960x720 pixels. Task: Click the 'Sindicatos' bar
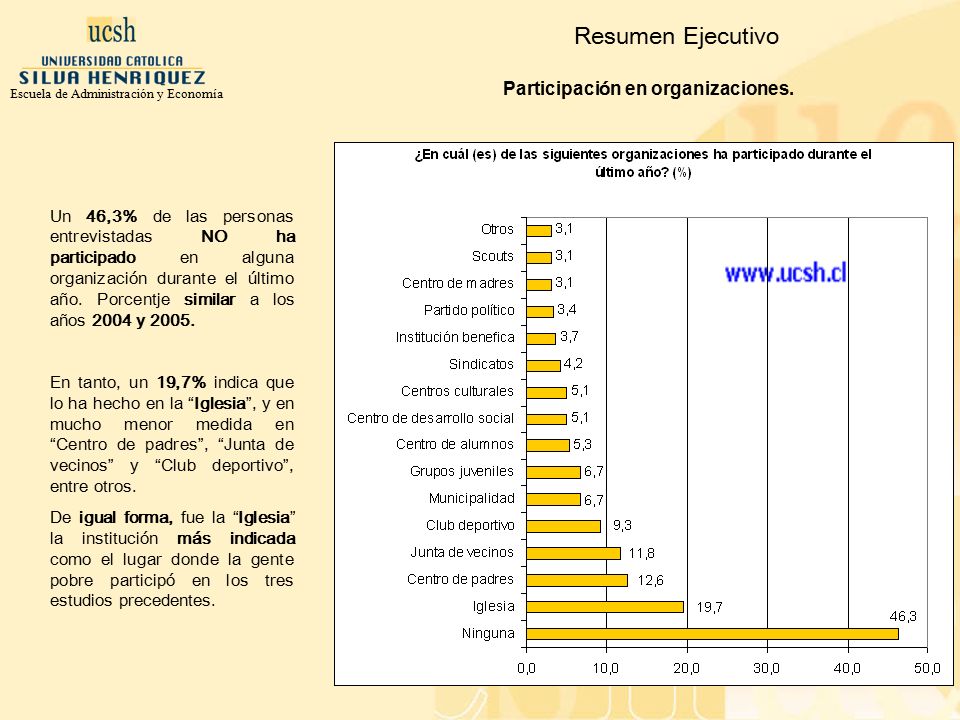(544, 365)
